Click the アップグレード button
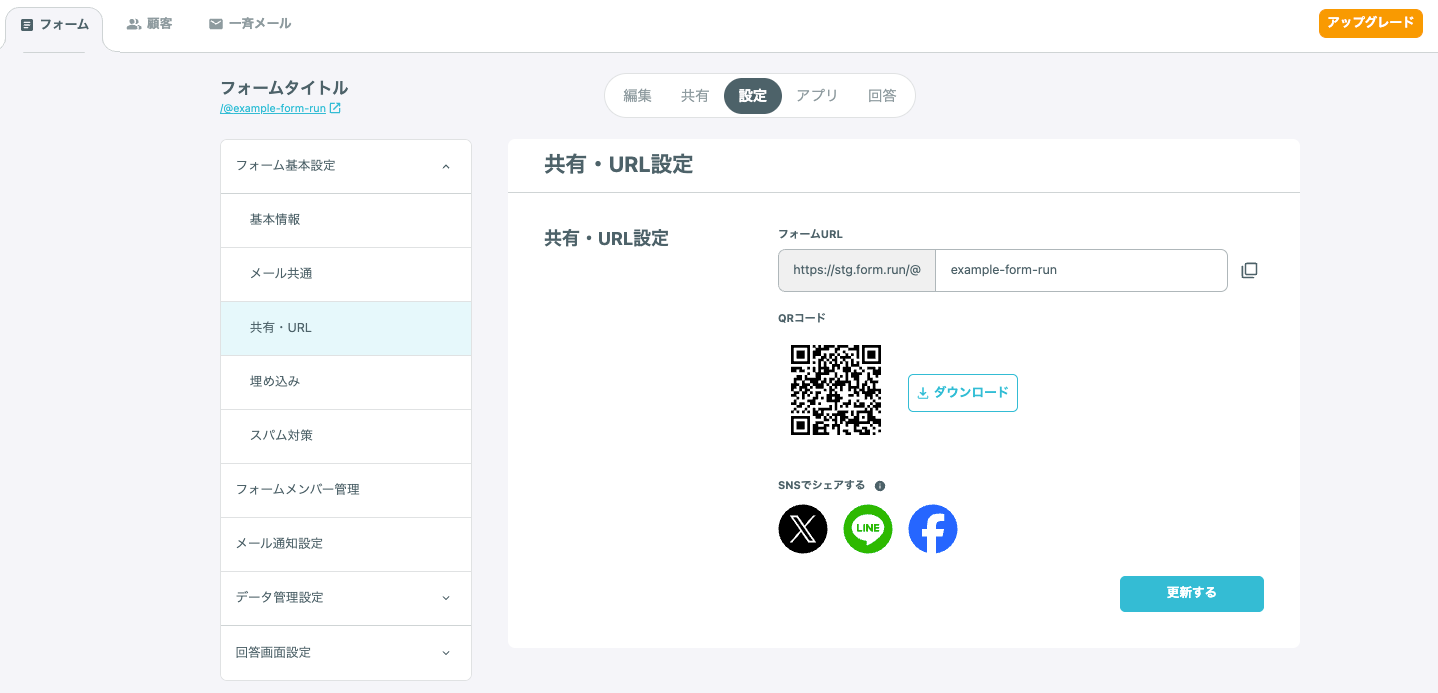Screen dimensions: 1438x693 [x=1371, y=23]
